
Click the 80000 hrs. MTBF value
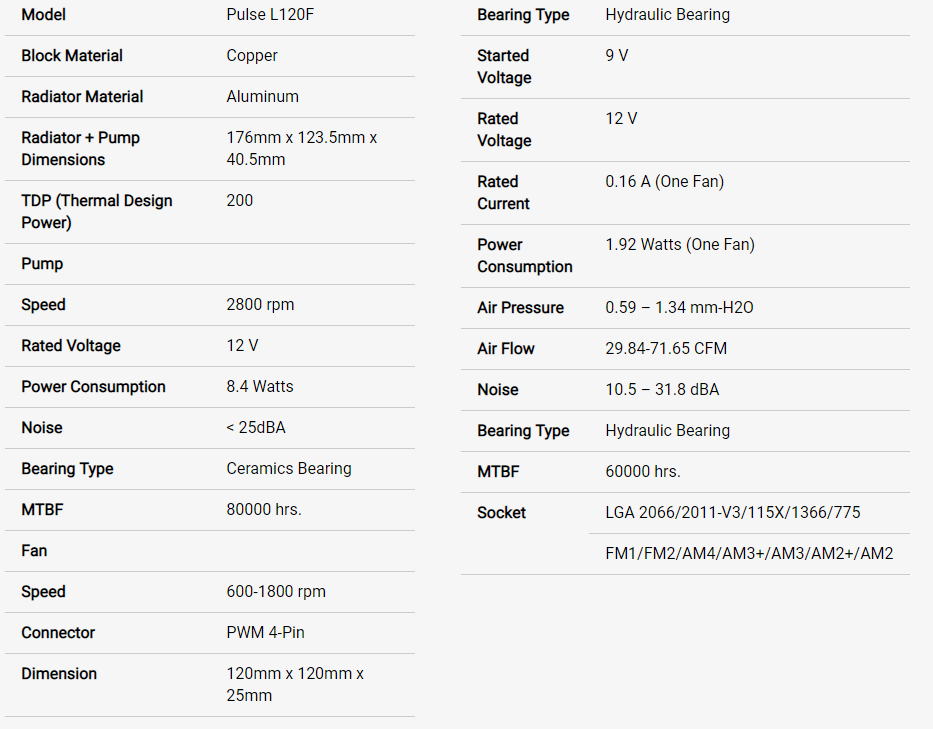[x=264, y=510]
